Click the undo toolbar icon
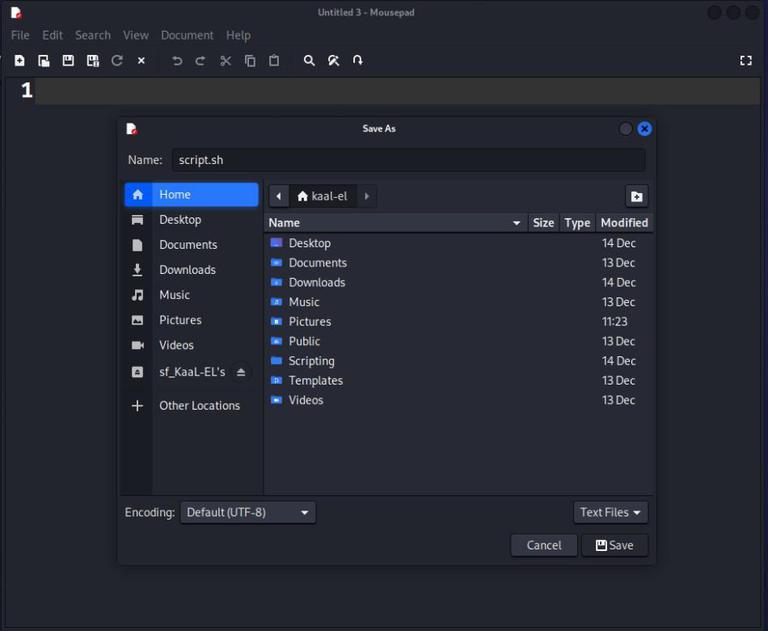Image resolution: width=768 pixels, height=631 pixels. click(177, 60)
